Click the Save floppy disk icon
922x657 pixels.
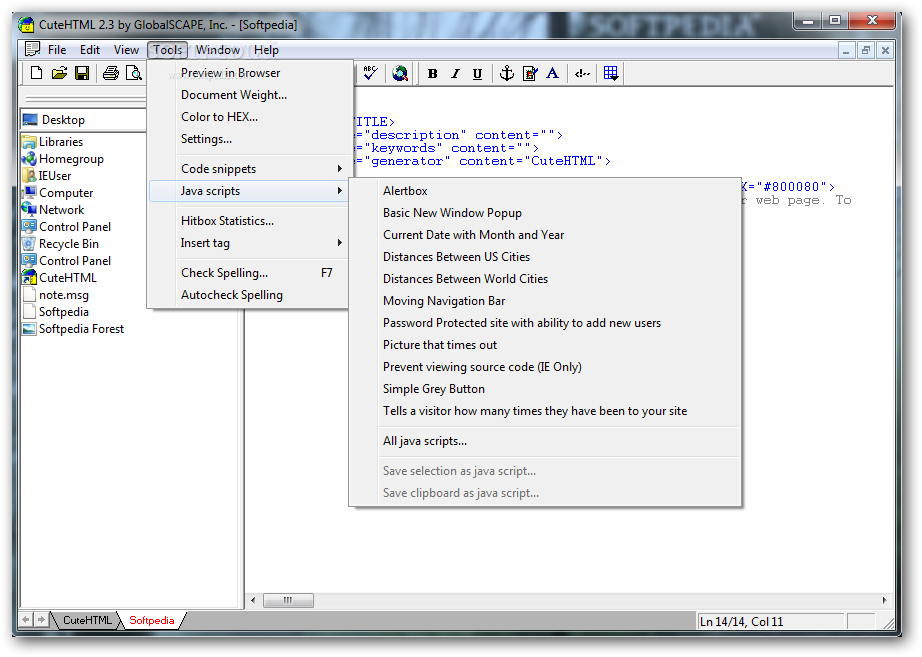(82, 73)
